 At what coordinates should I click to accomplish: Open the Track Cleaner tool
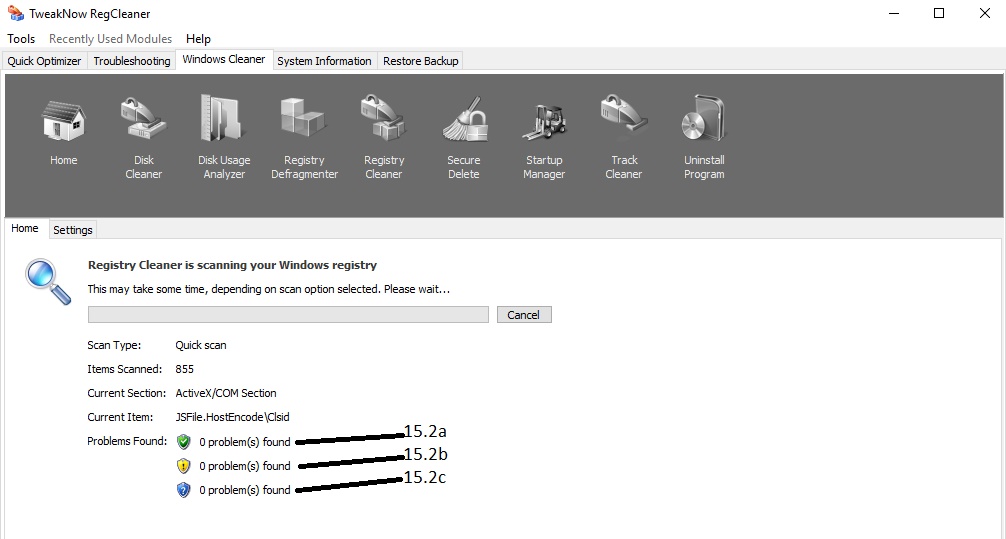pyautogui.click(x=624, y=117)
